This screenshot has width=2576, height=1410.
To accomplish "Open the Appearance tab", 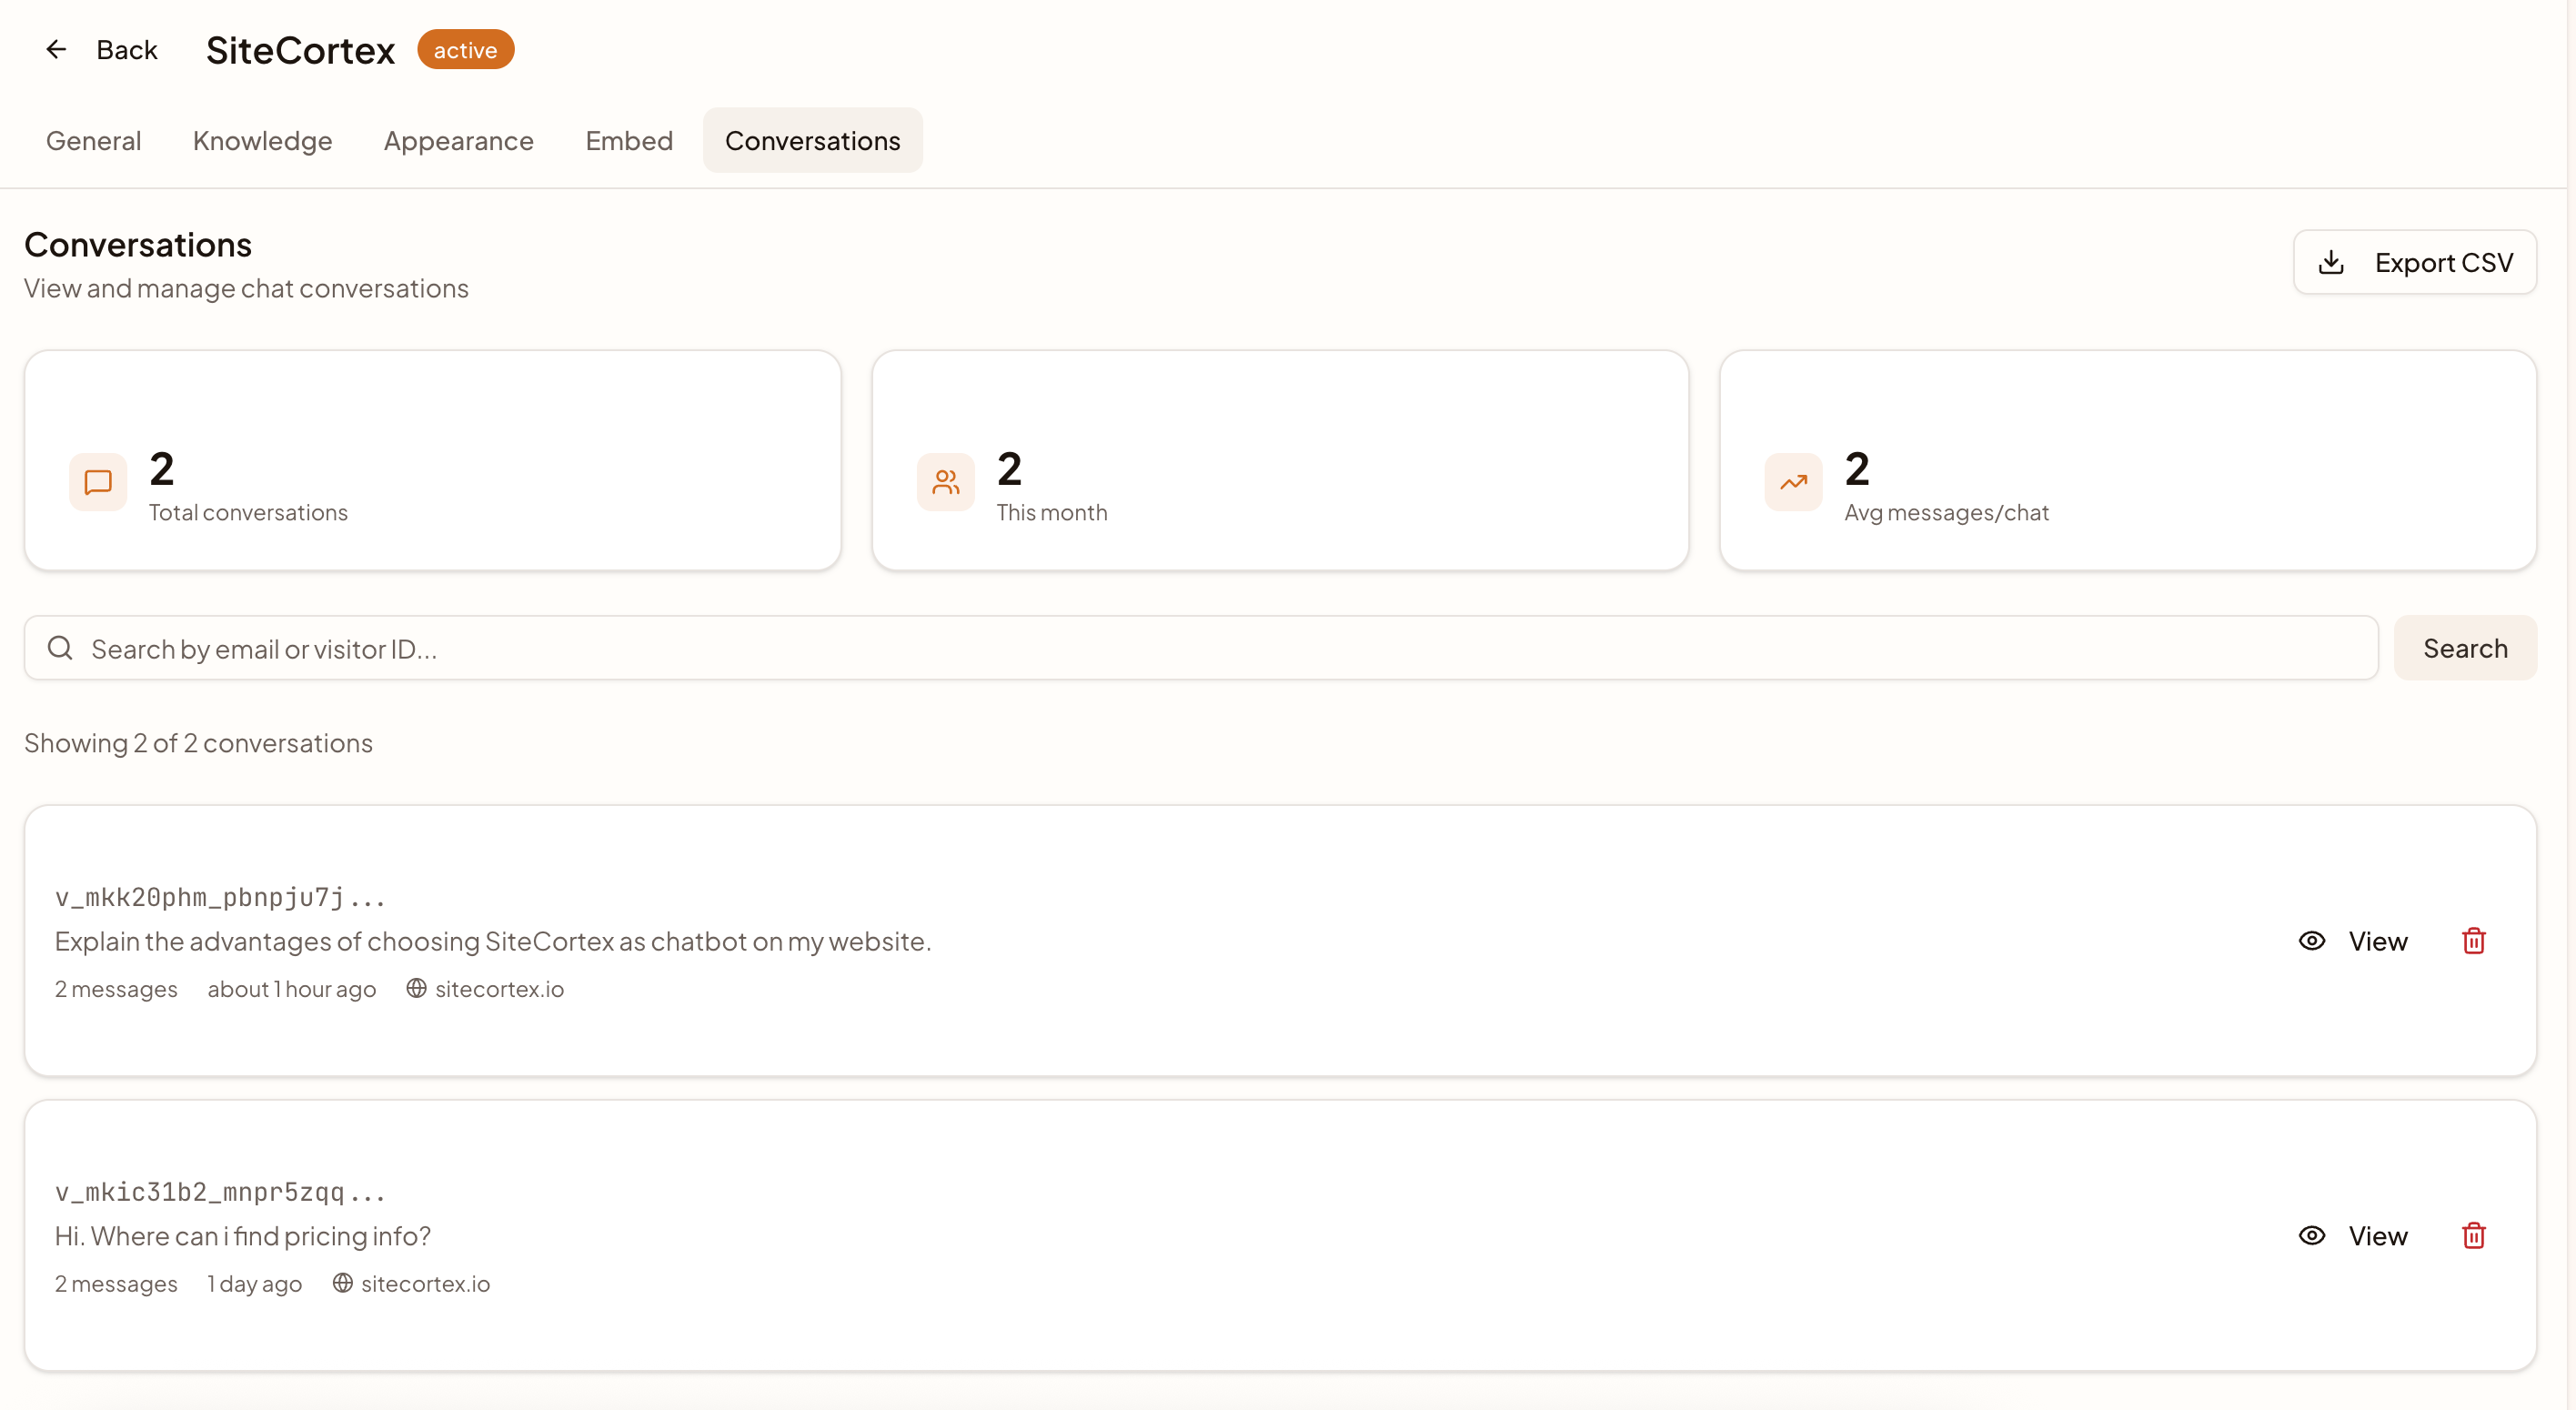I will coord(458,140).
